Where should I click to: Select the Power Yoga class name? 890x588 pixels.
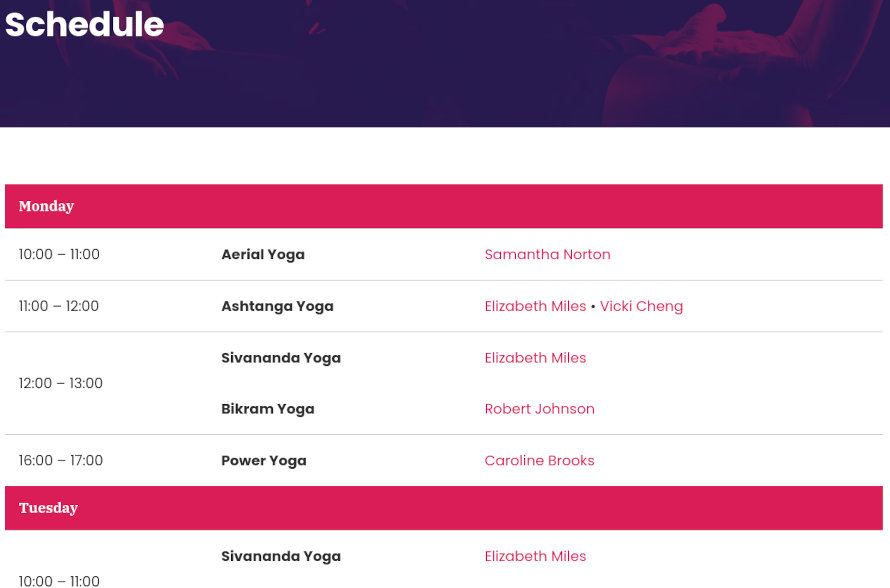pyautogui.click(x=264, y=461)
